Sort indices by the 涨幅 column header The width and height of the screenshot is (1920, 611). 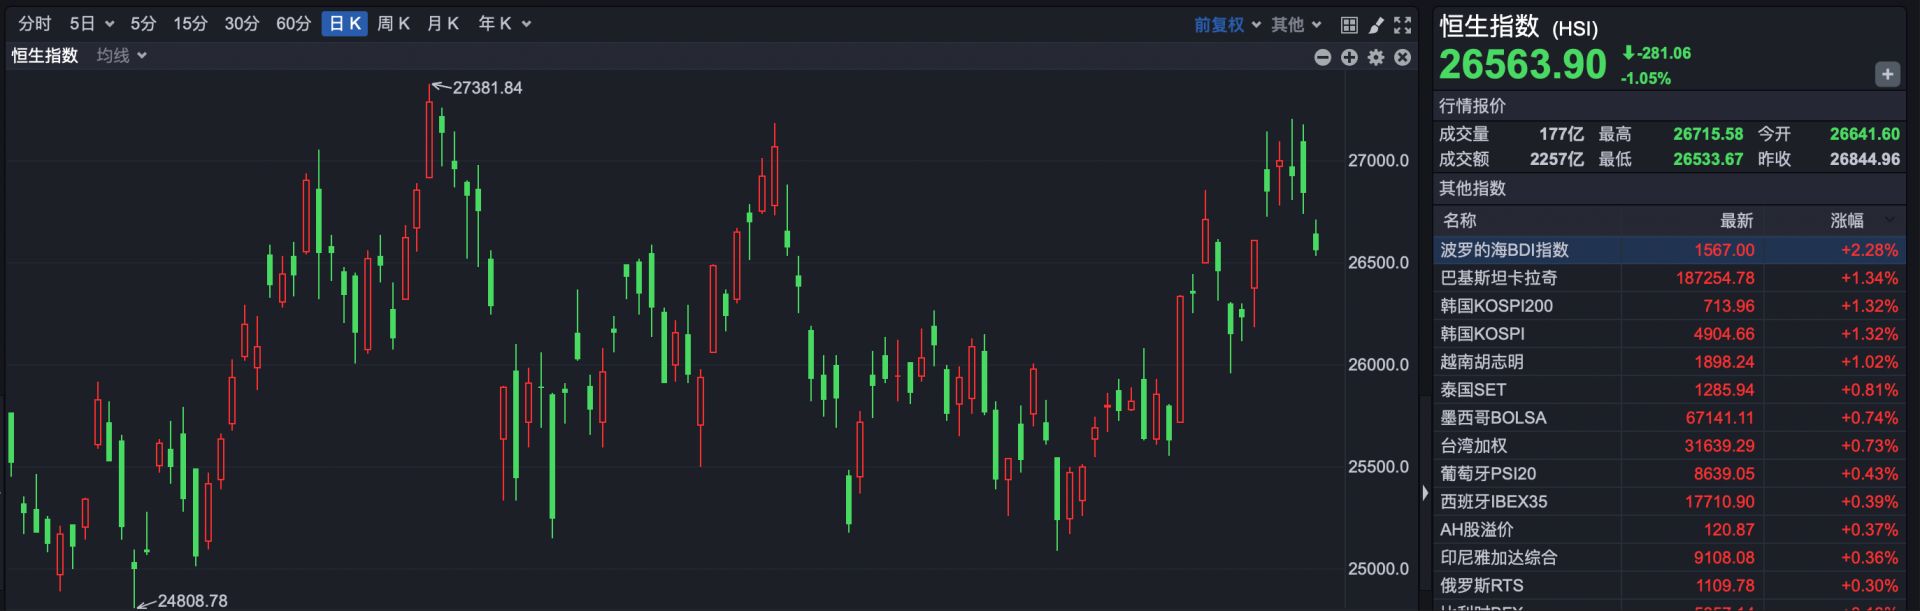click(1848, 220)
